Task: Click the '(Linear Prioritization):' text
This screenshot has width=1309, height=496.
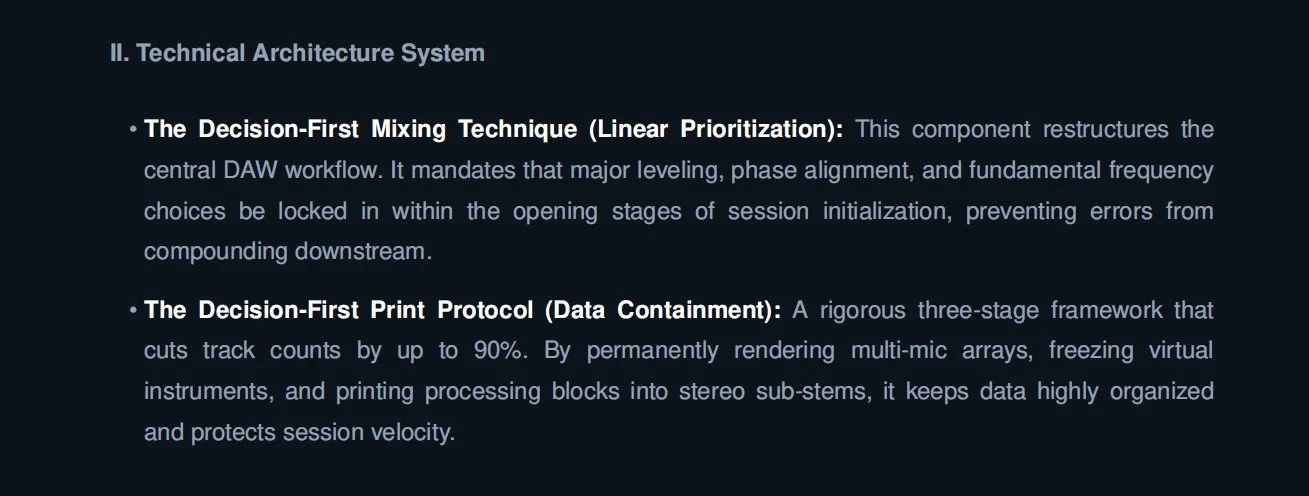Action: coord(716,130)
